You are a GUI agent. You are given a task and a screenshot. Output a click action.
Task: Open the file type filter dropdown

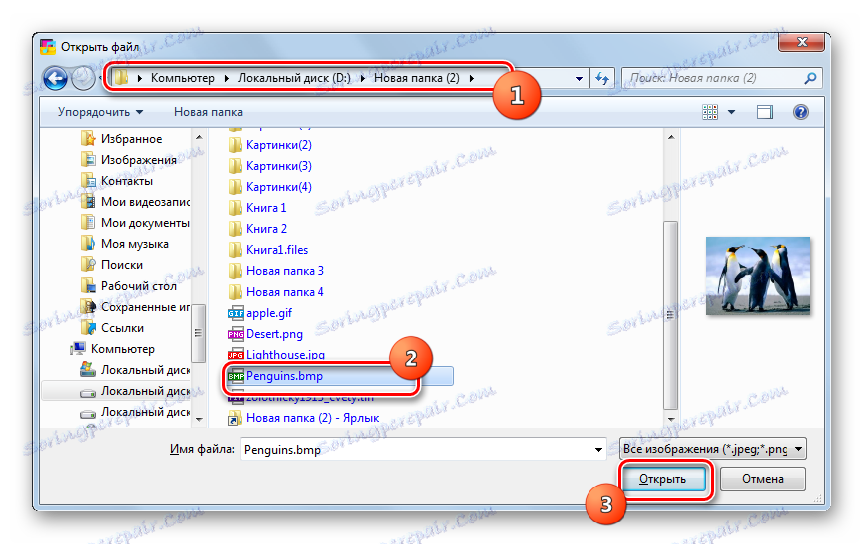712,449
